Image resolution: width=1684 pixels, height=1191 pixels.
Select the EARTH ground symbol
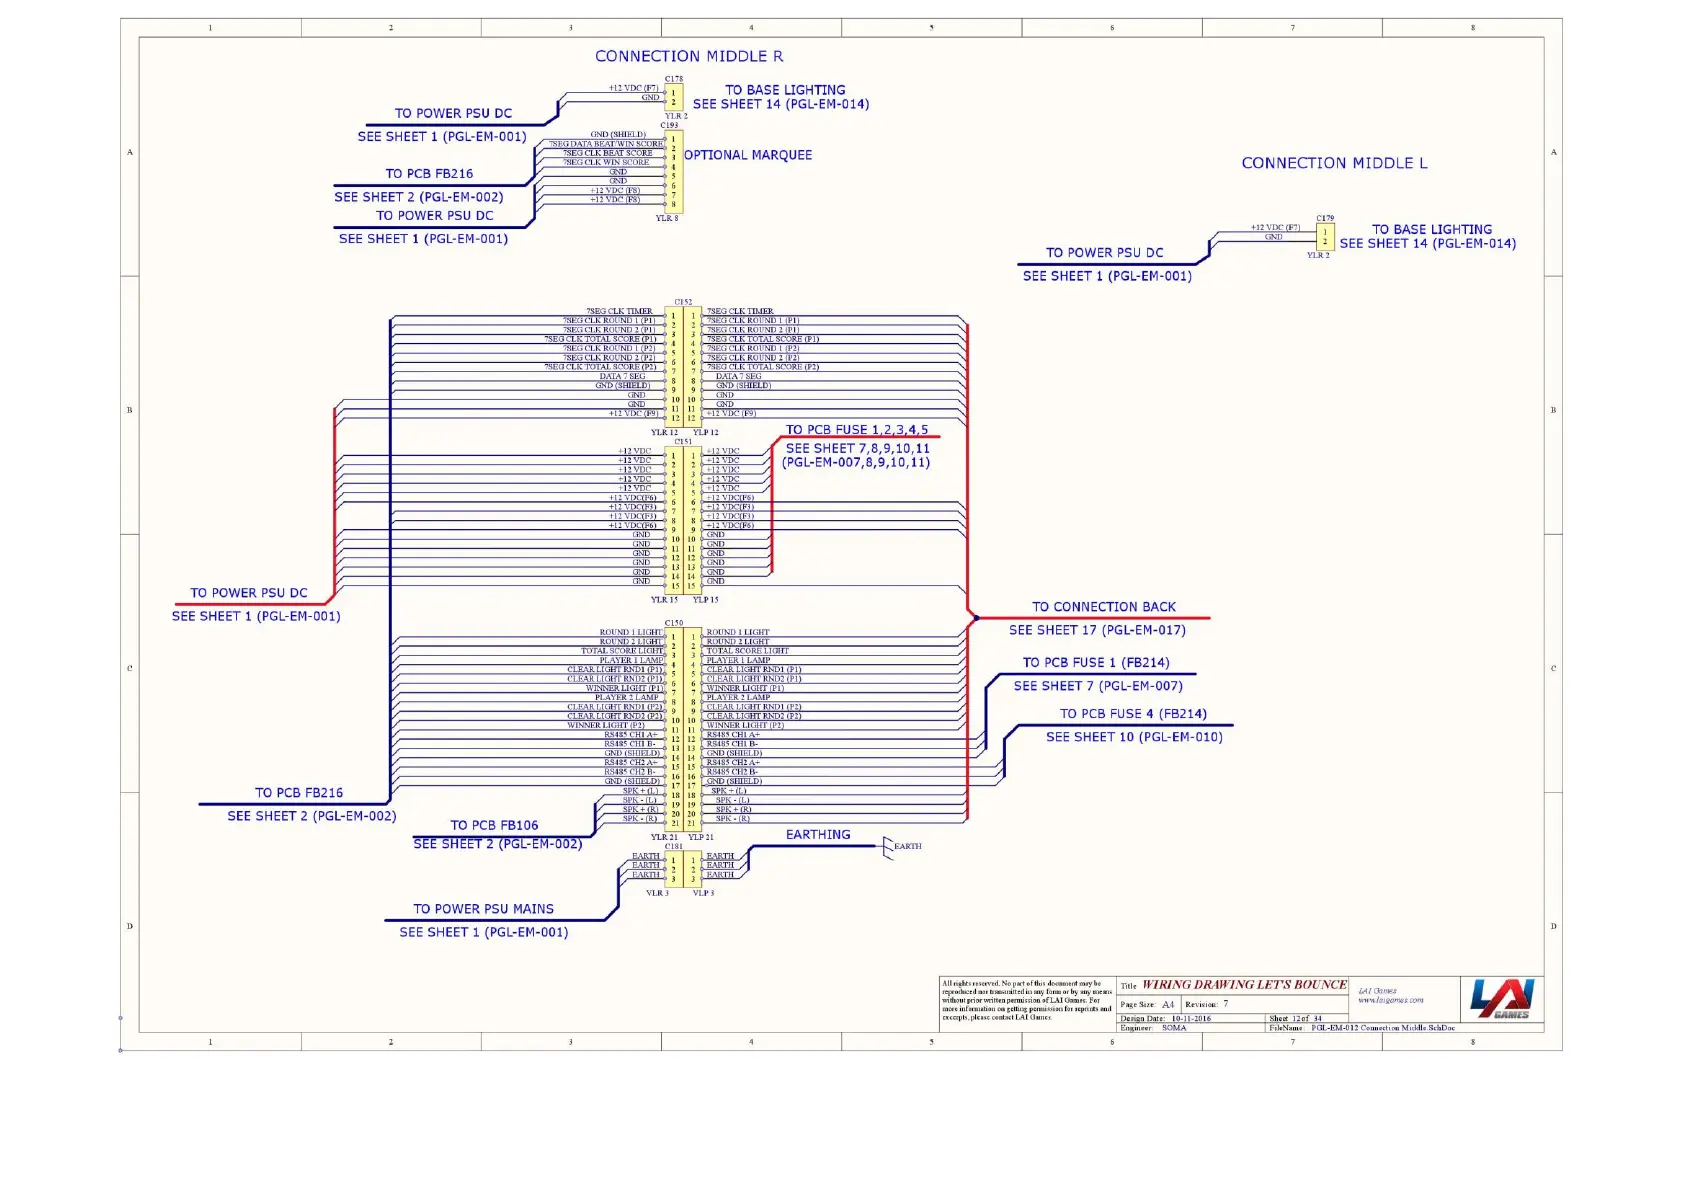pyautogui.click(x=888, y=848)
